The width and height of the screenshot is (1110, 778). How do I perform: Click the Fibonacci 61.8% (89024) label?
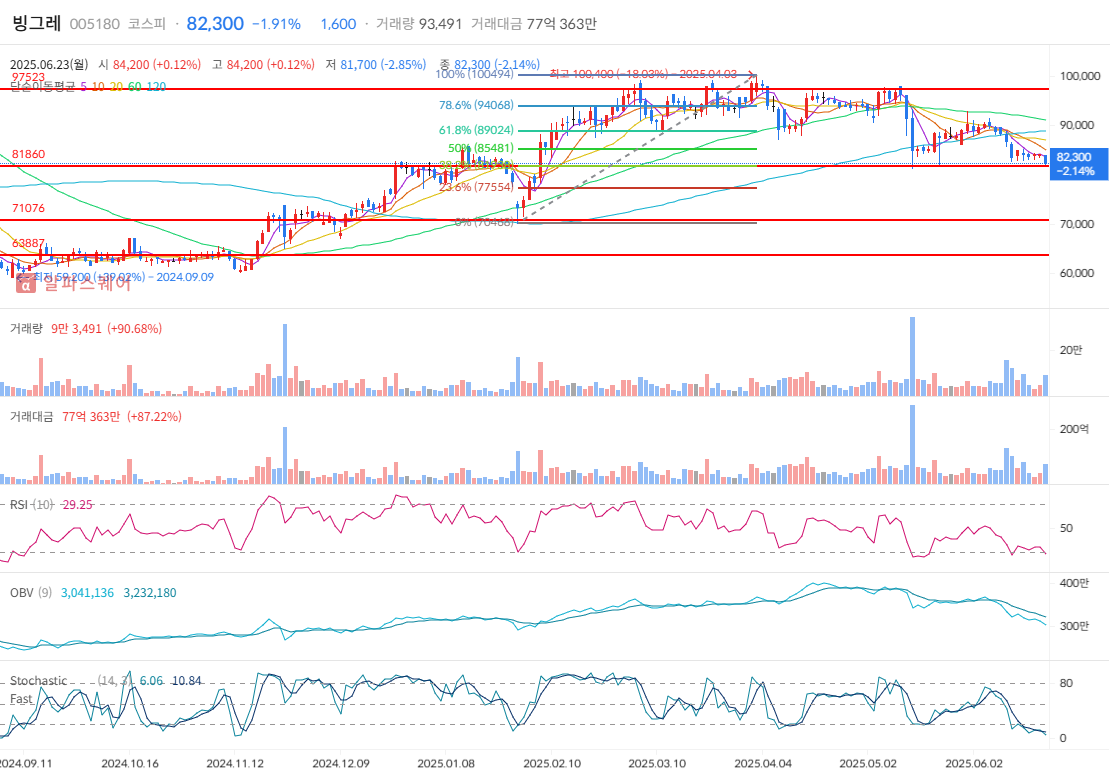(x=476, y=130)
